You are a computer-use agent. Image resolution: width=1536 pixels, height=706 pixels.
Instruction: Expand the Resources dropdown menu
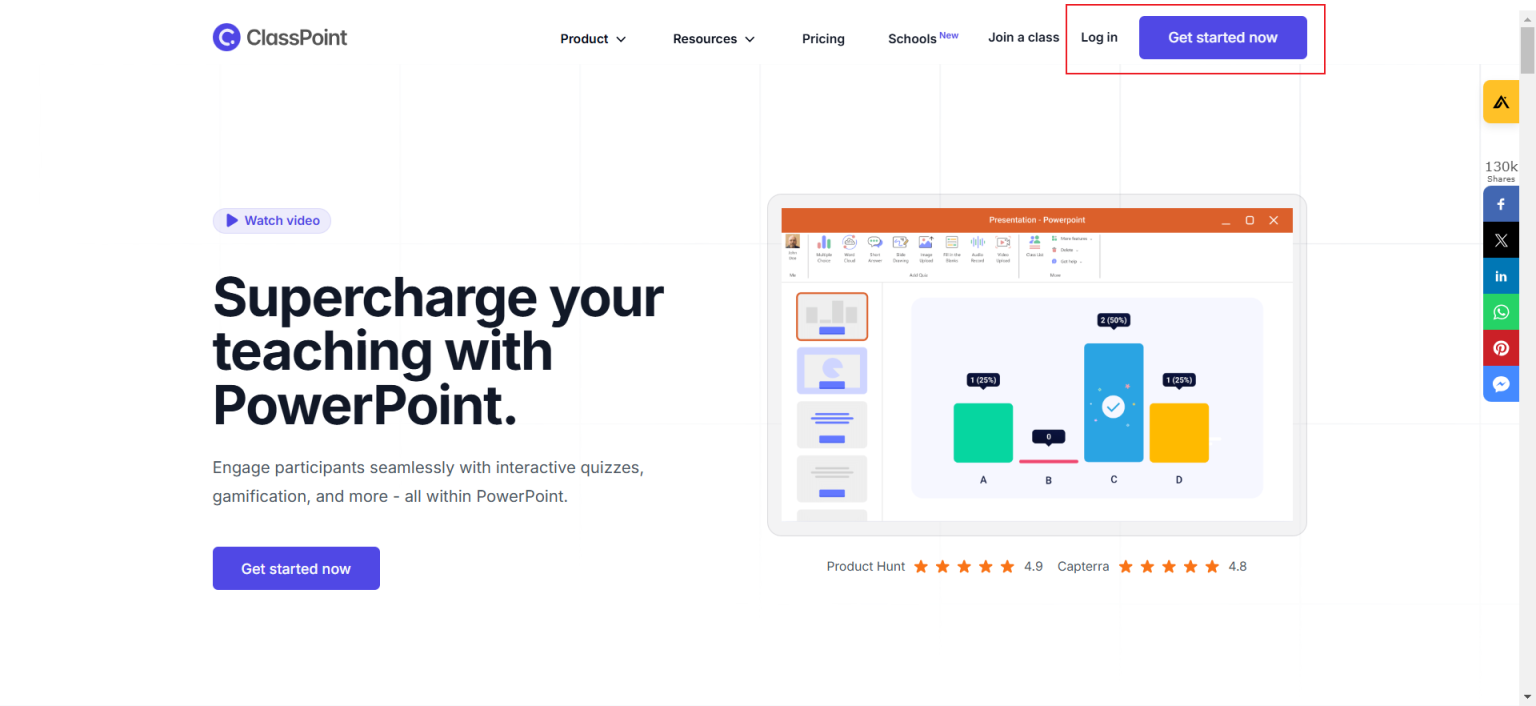(713, 39)
